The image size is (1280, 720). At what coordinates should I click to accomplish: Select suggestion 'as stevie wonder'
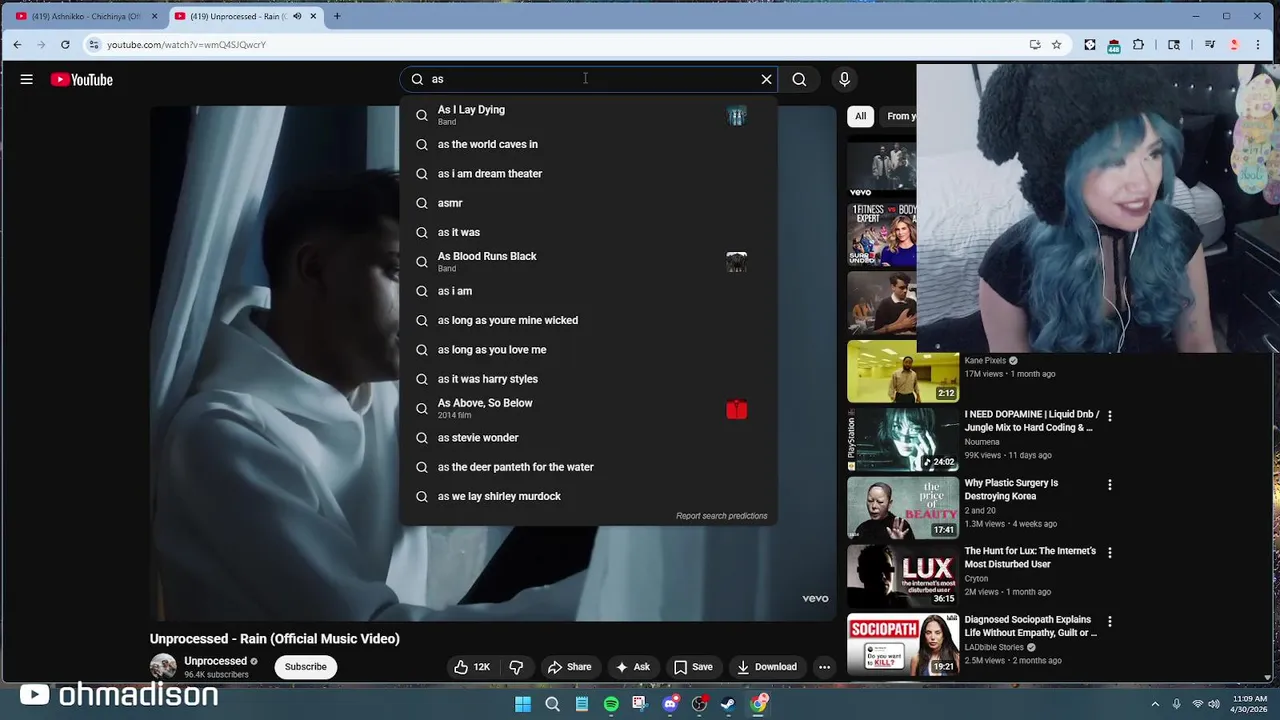pyautogui.click(x=588, y=437)
